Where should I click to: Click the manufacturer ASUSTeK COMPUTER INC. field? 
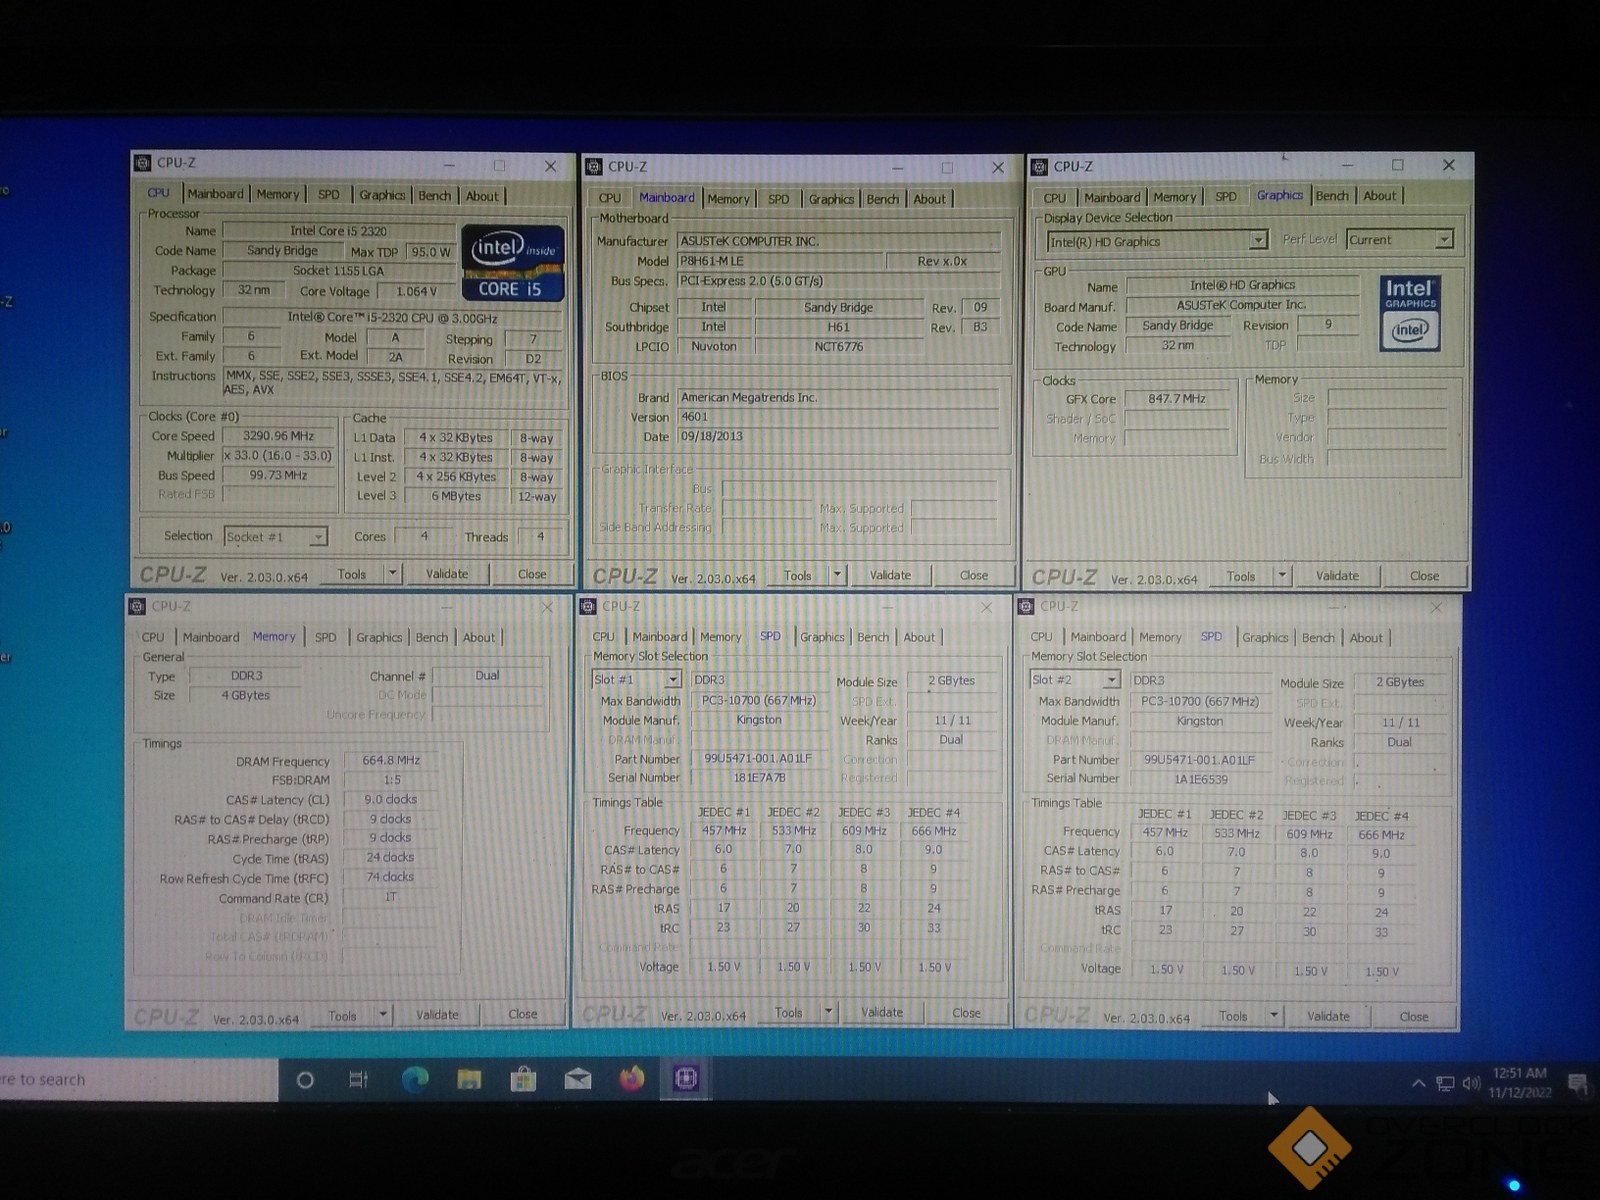[838, 241]
